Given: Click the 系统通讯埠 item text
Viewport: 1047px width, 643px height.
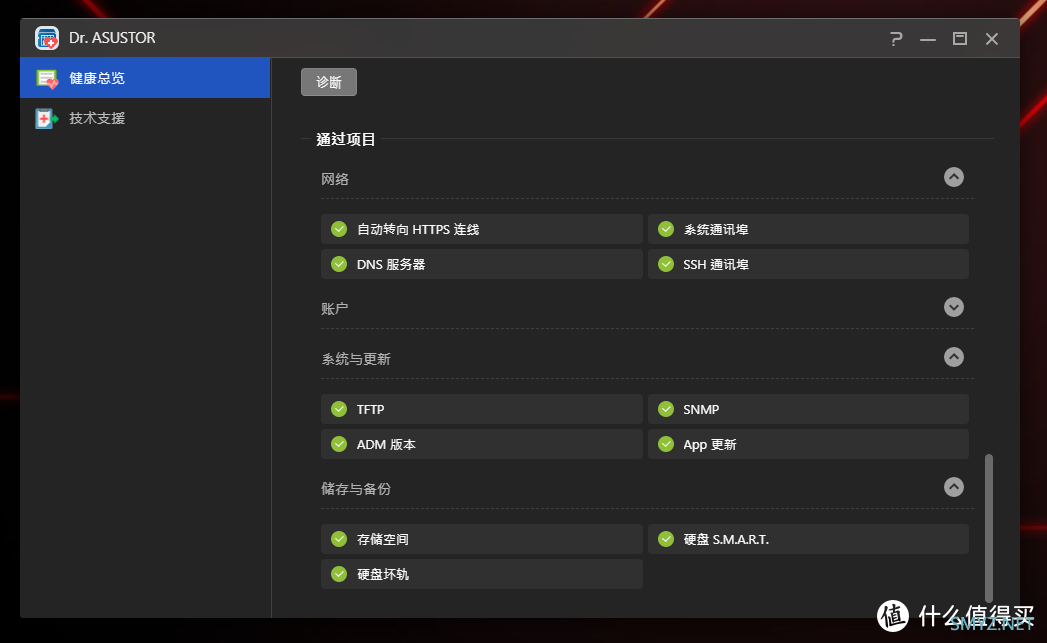Looking at the screenshot, I should 716,230.
